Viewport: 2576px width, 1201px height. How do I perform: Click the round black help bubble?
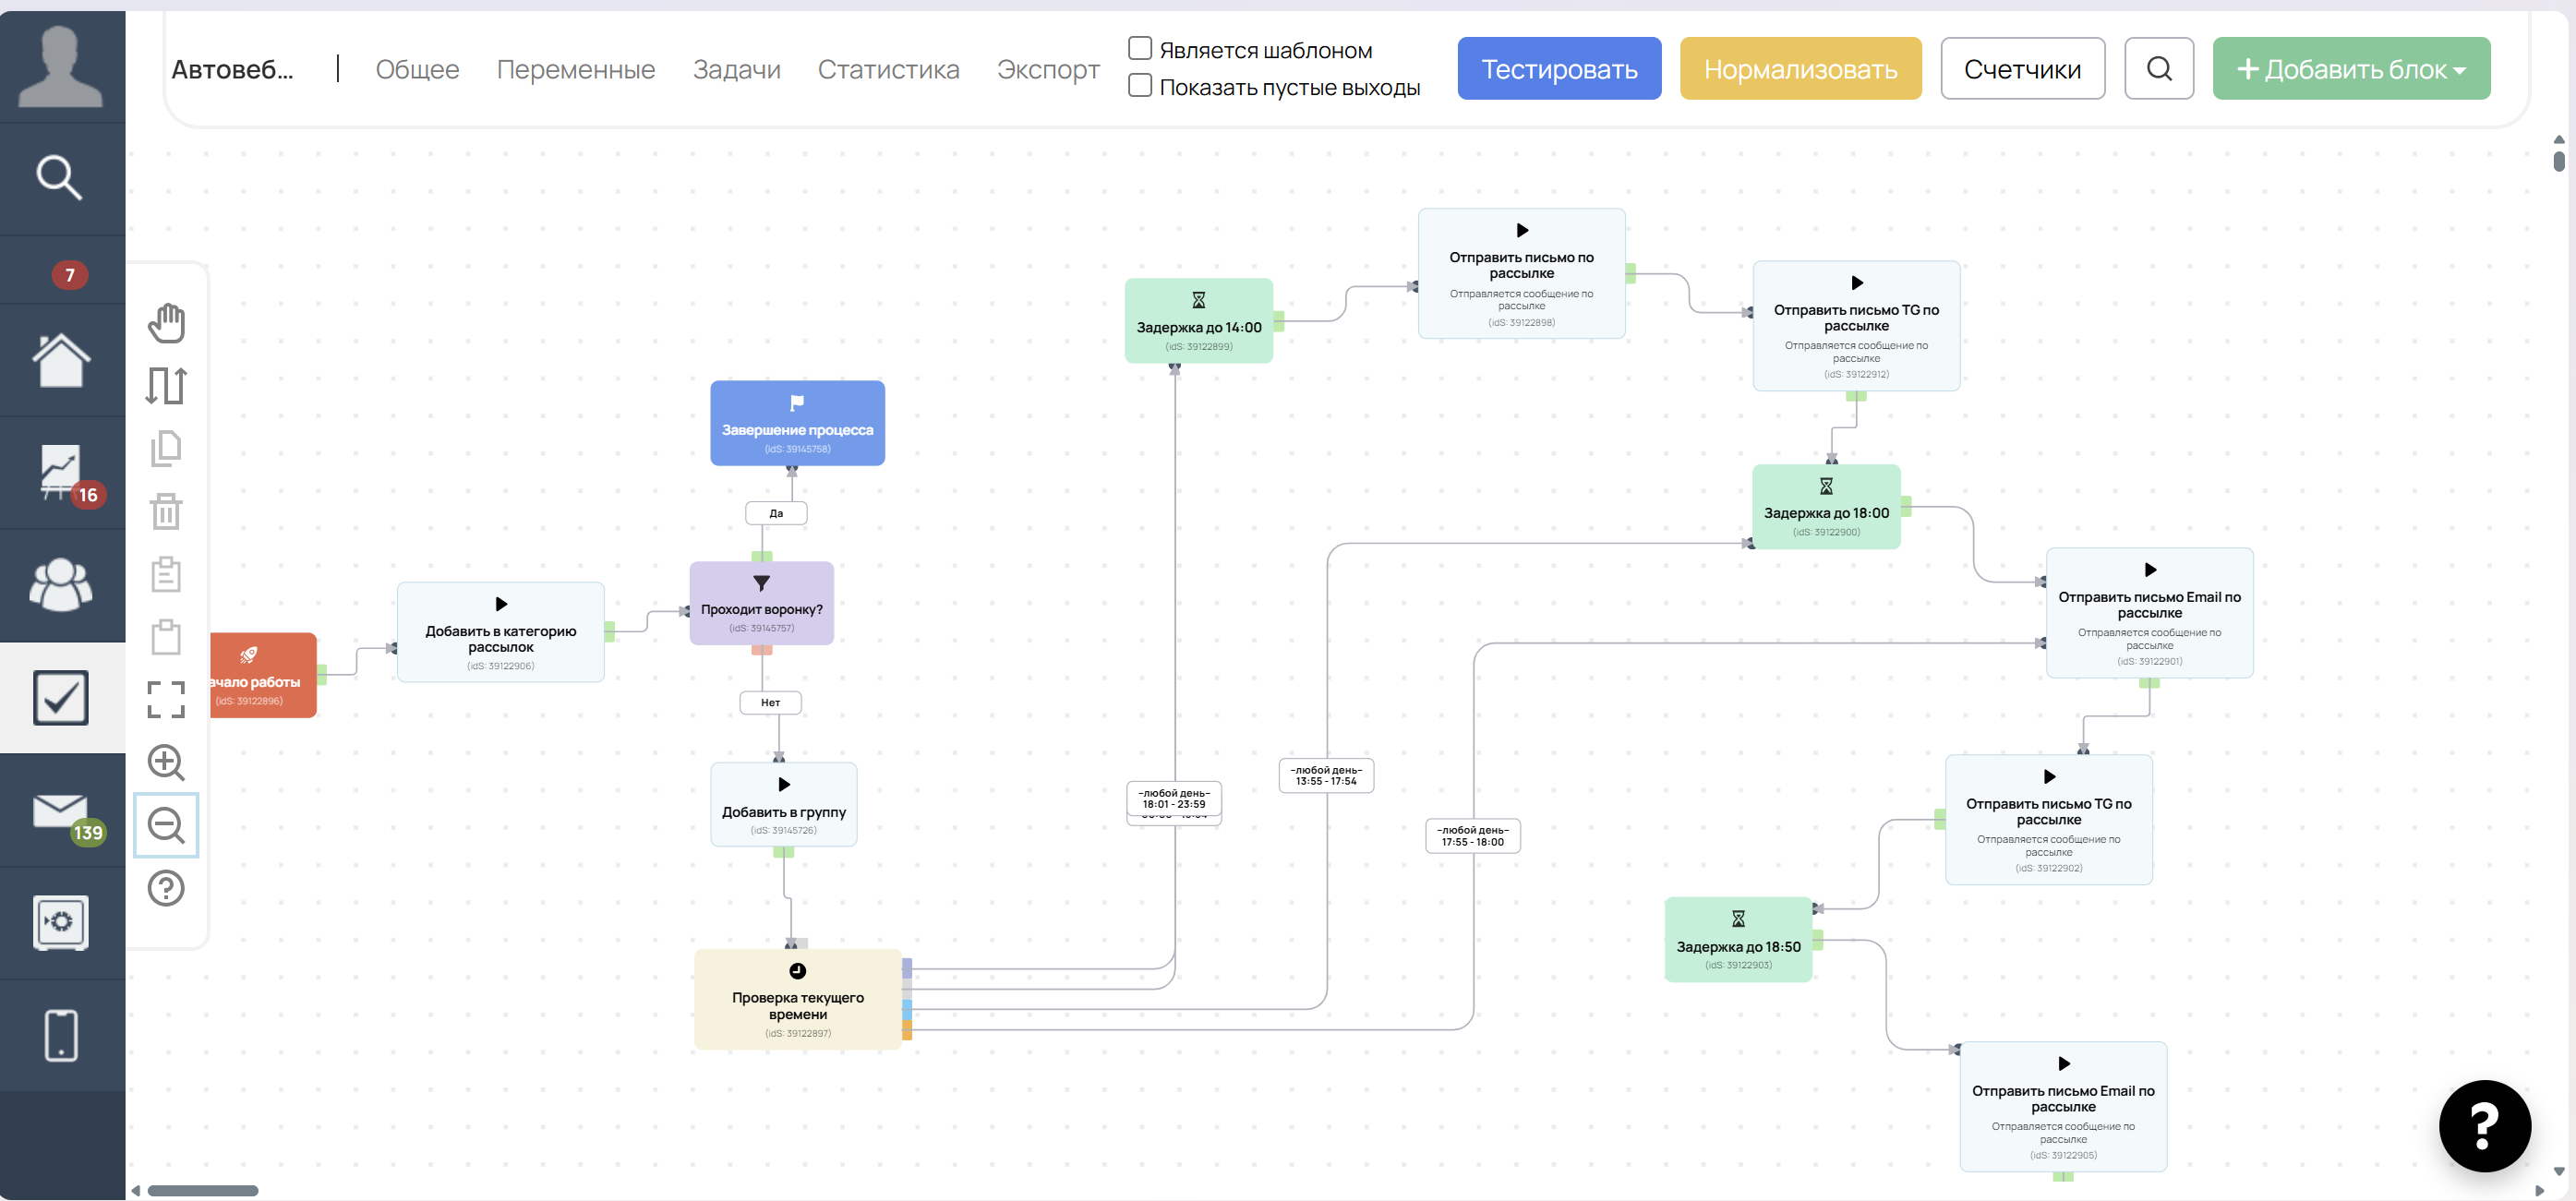tap(2484, 1126)
